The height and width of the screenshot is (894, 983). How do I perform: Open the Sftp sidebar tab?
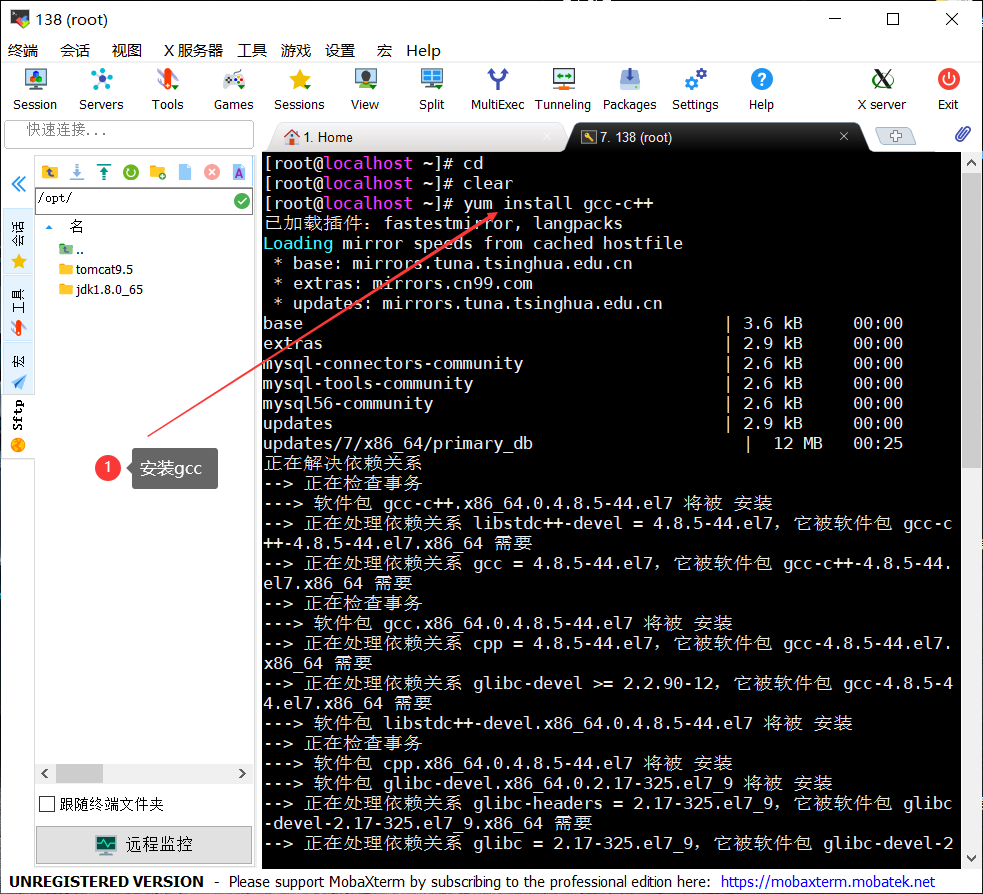click(x=19, y=426)
